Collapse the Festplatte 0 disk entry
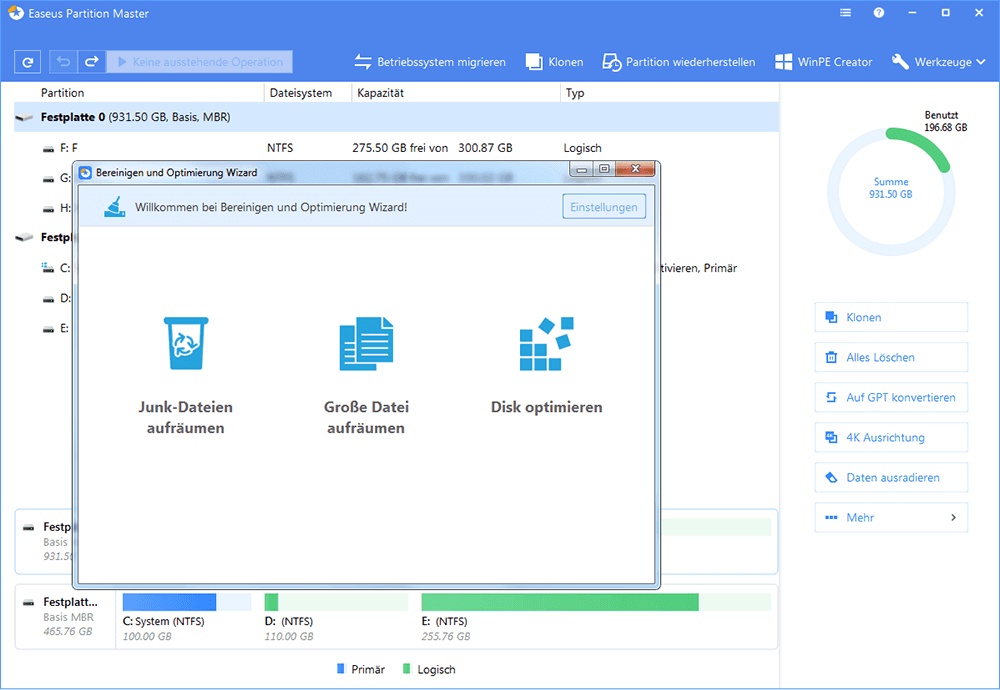This screenshot has height=690, width=1000. 22,117
